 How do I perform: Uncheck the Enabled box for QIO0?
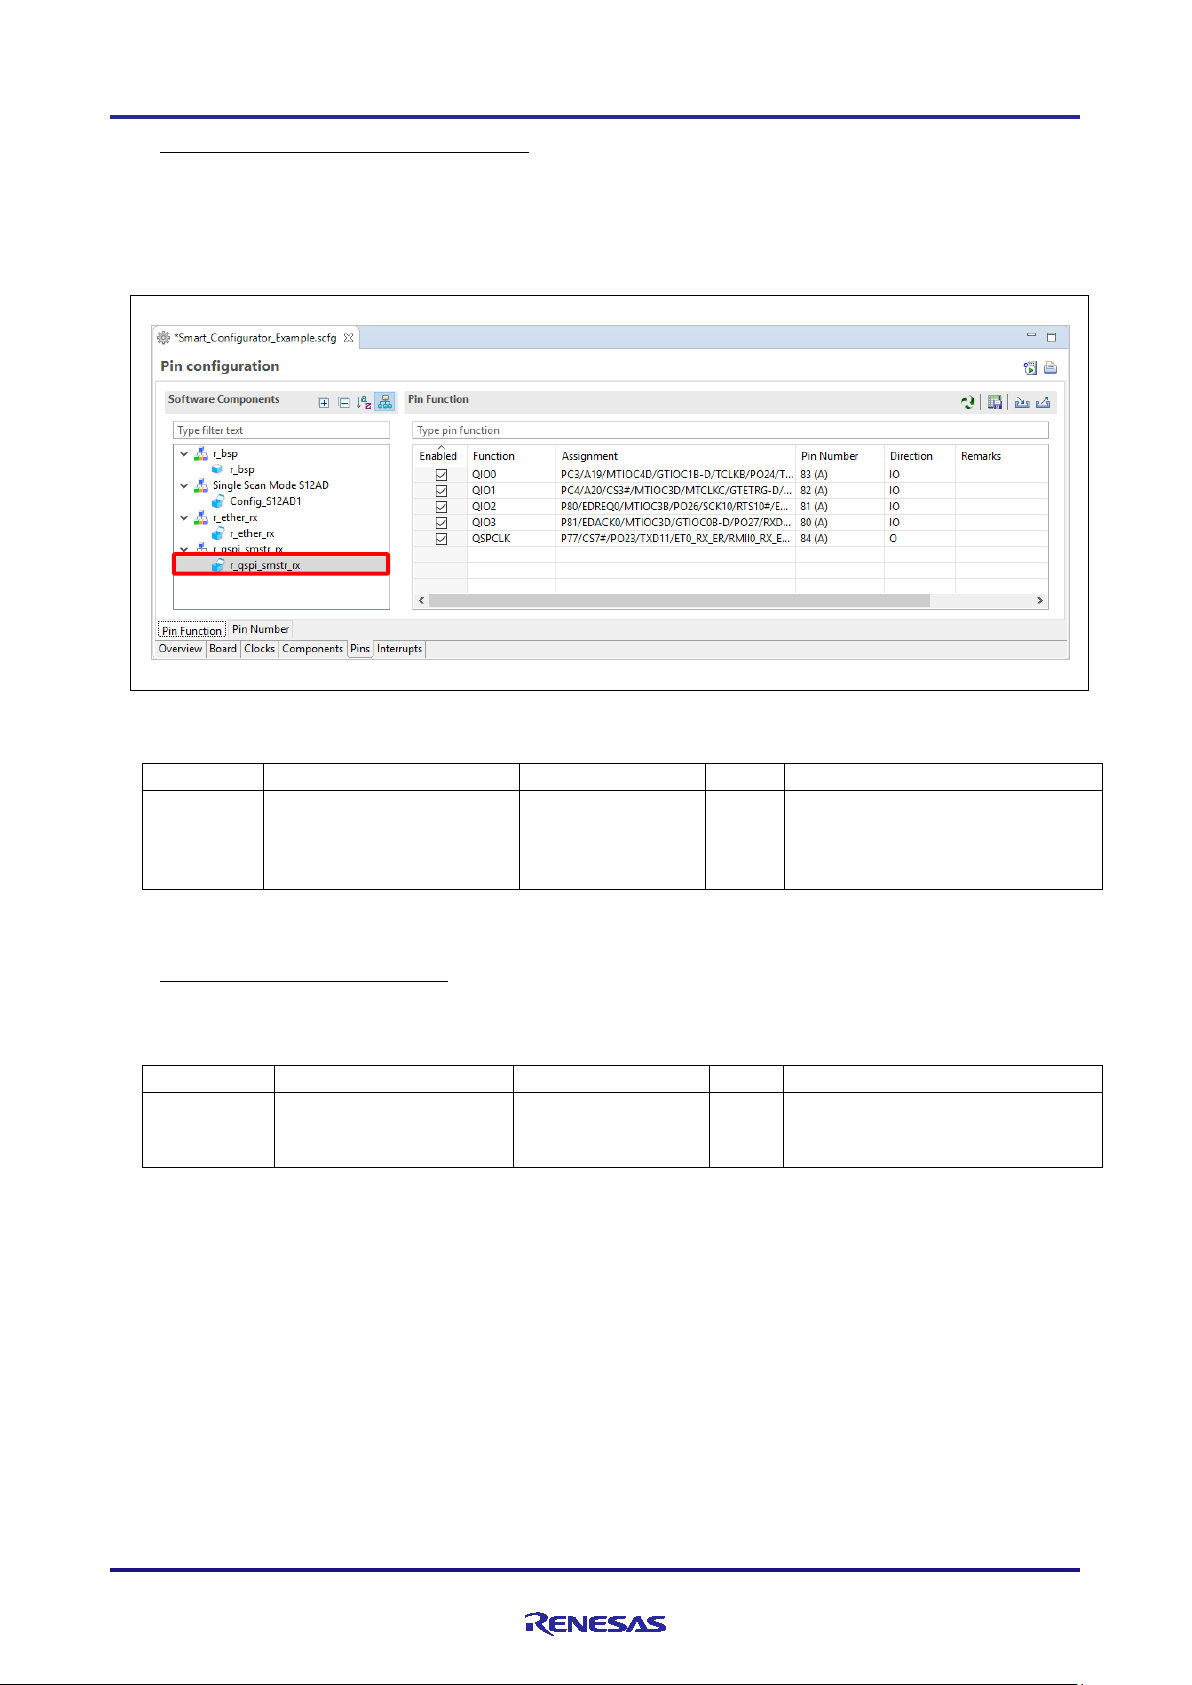(x=441, y=475)
